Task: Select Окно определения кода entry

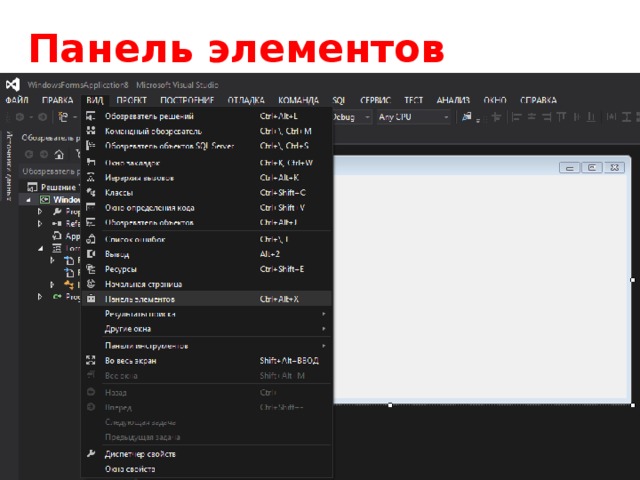Action: point(207,208)
